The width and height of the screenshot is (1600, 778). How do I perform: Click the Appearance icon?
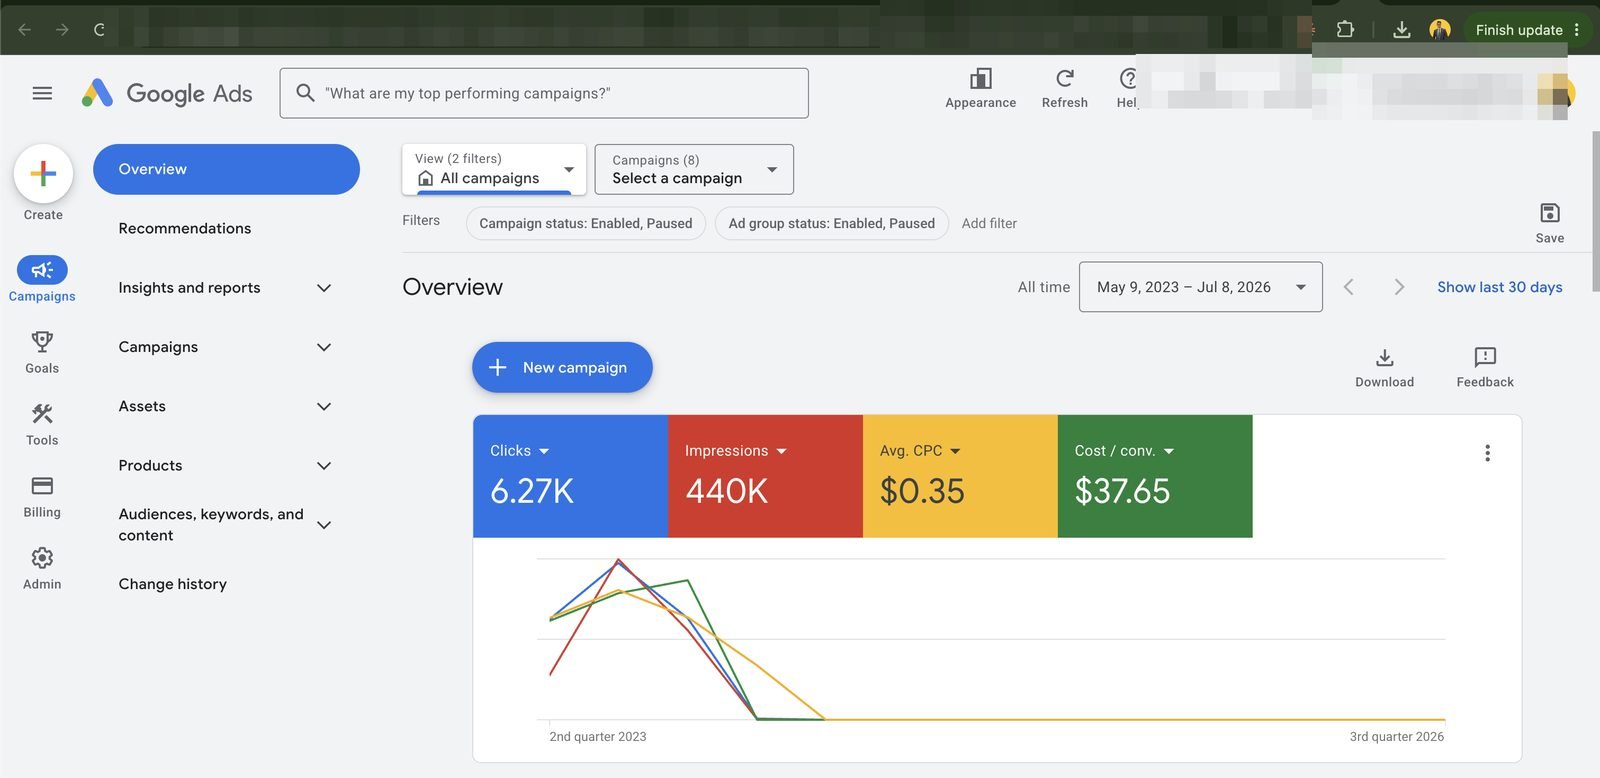coord(980,88)
